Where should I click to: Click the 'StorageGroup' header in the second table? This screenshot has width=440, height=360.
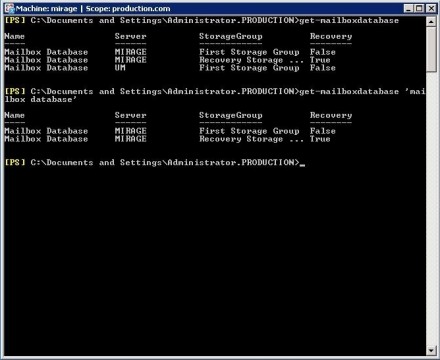pos(231,116)
